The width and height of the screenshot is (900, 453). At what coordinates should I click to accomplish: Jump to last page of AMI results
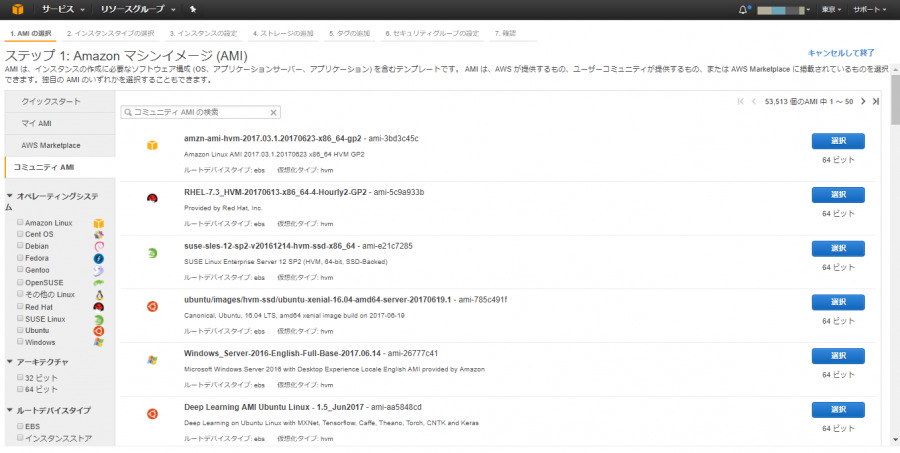(x=876, y=102)
